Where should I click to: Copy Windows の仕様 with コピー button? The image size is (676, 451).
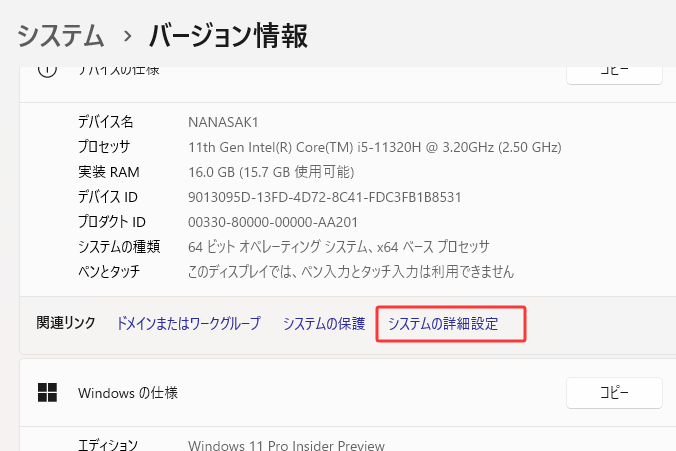pos(614,392)
